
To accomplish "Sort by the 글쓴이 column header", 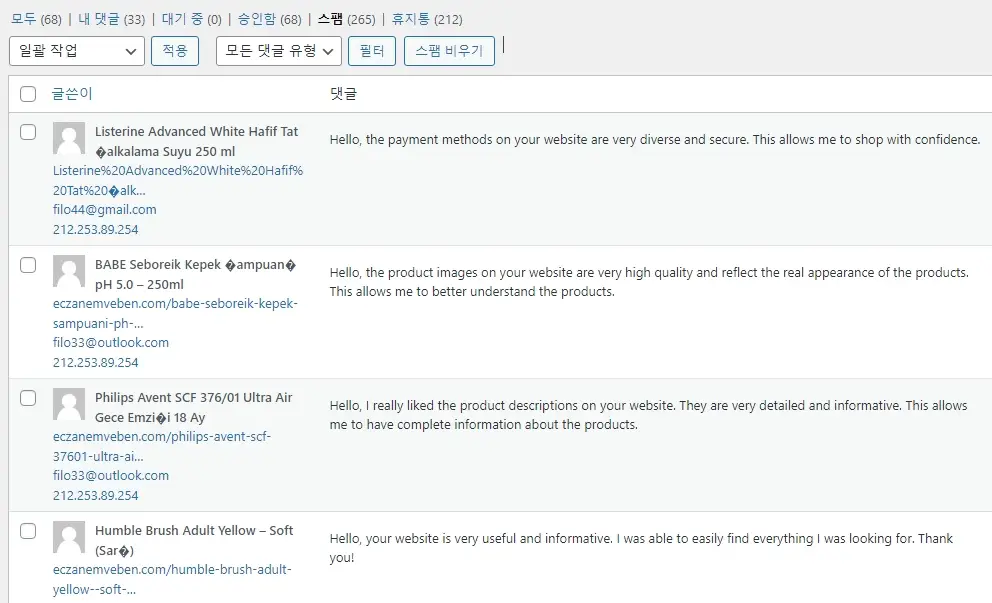I will [x=72, y=94].
